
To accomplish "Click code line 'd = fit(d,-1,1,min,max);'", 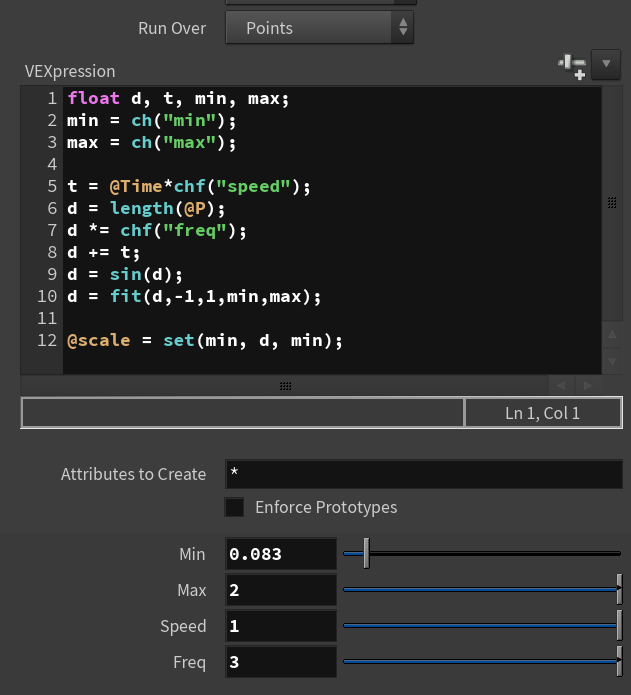I will tap(194, 297).
